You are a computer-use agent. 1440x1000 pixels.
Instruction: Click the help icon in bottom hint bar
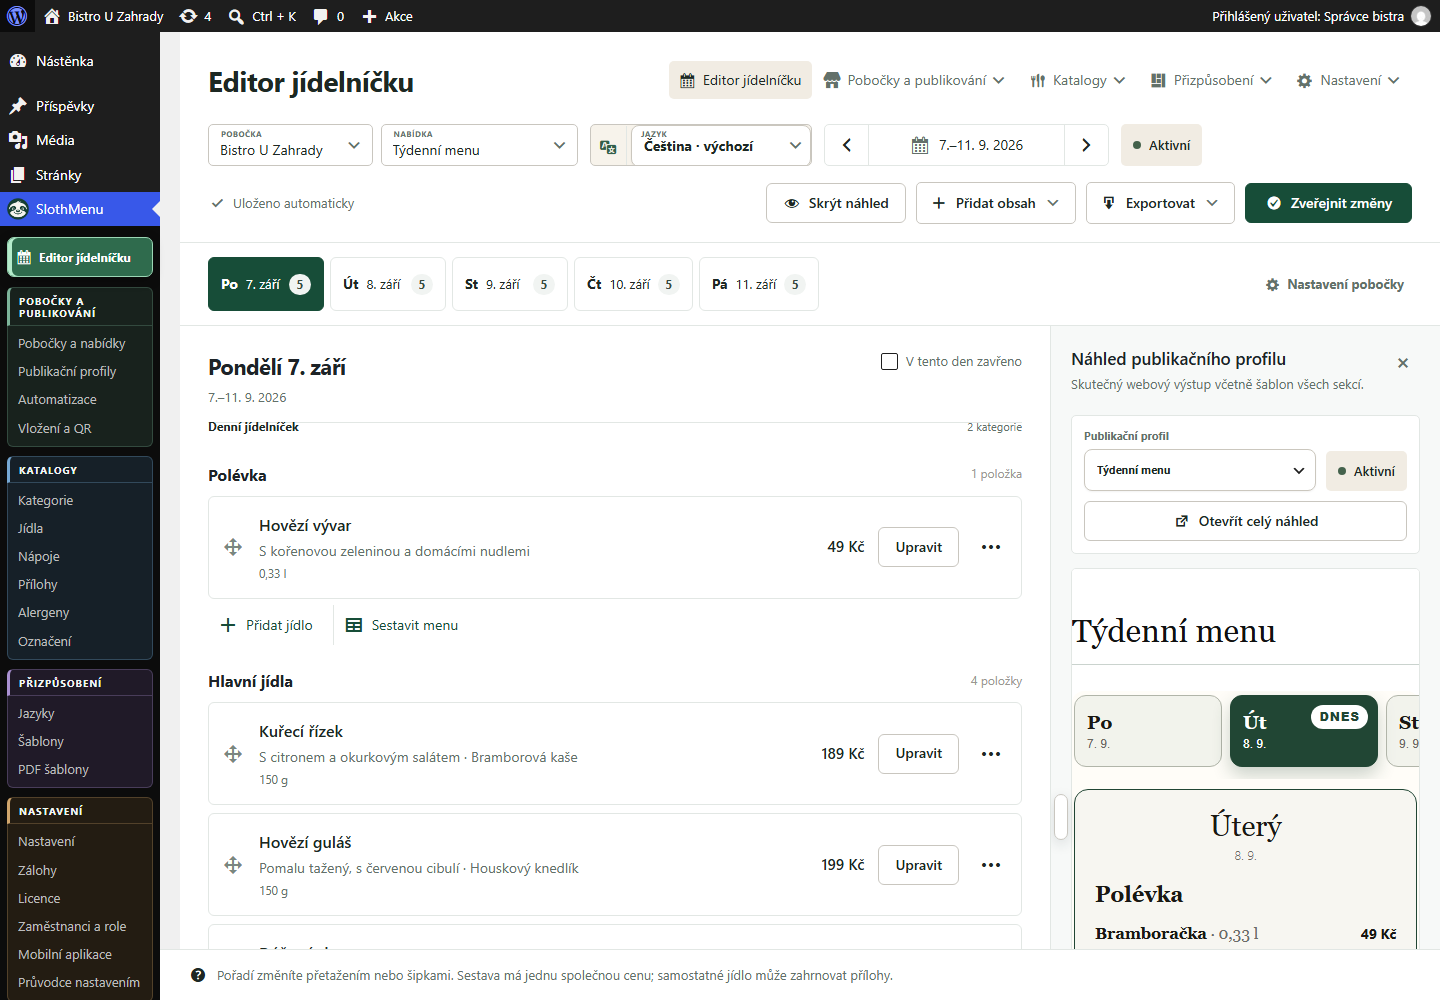pos(198,975)
